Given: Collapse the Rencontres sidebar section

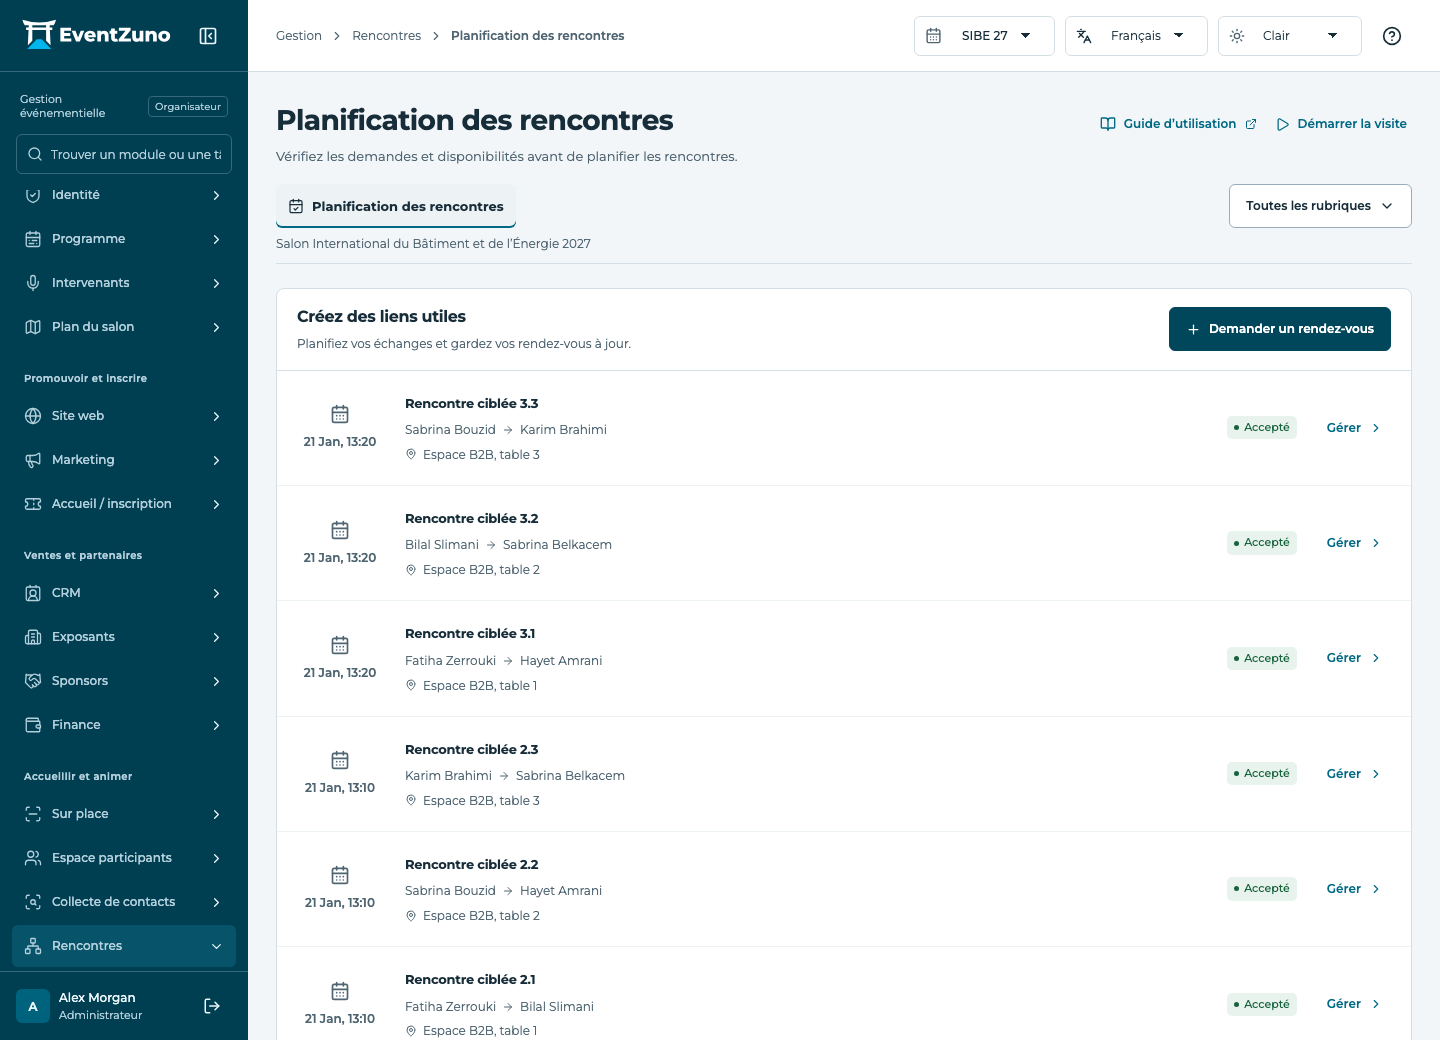Looking at the screenshot, I should (x=124, y=946).
